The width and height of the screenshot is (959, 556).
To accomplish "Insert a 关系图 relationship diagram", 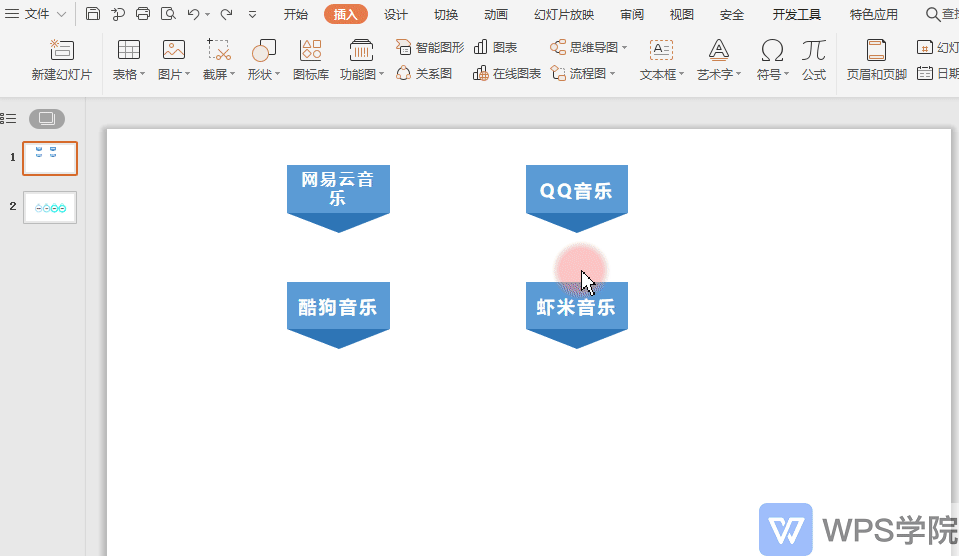I will (424, 74).
